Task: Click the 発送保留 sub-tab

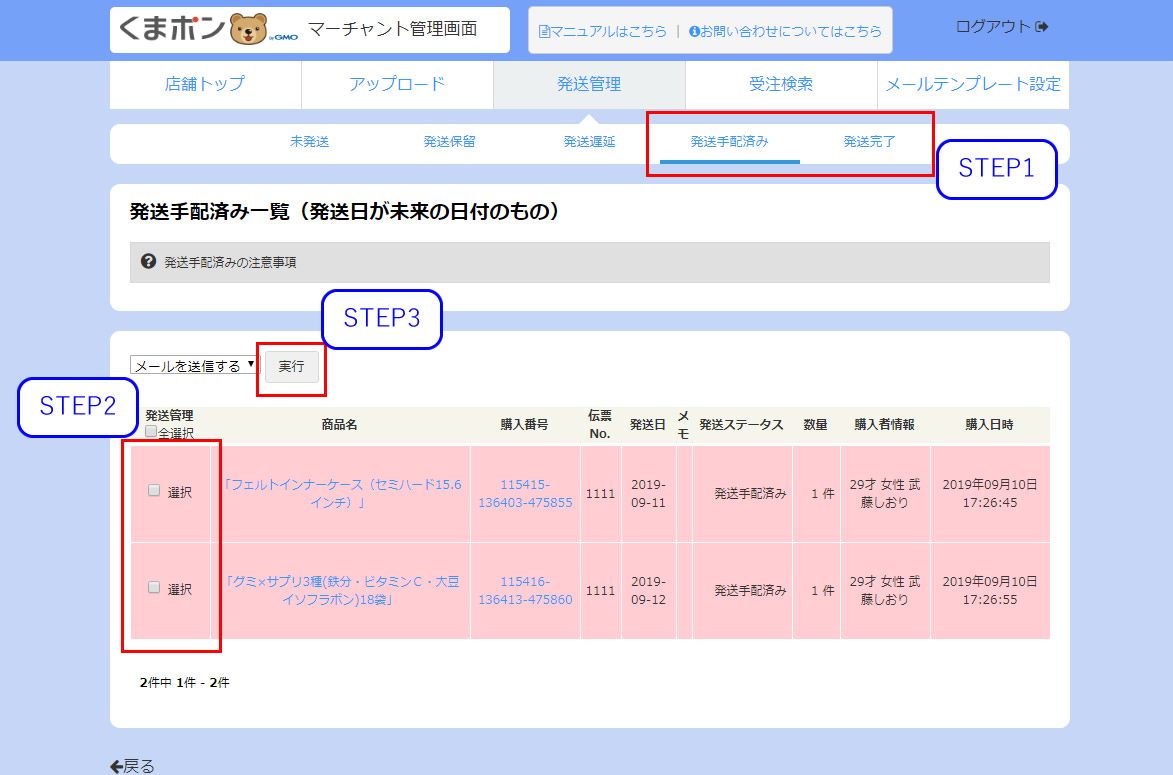Action: pyautogui.click(x=449, y=142)
